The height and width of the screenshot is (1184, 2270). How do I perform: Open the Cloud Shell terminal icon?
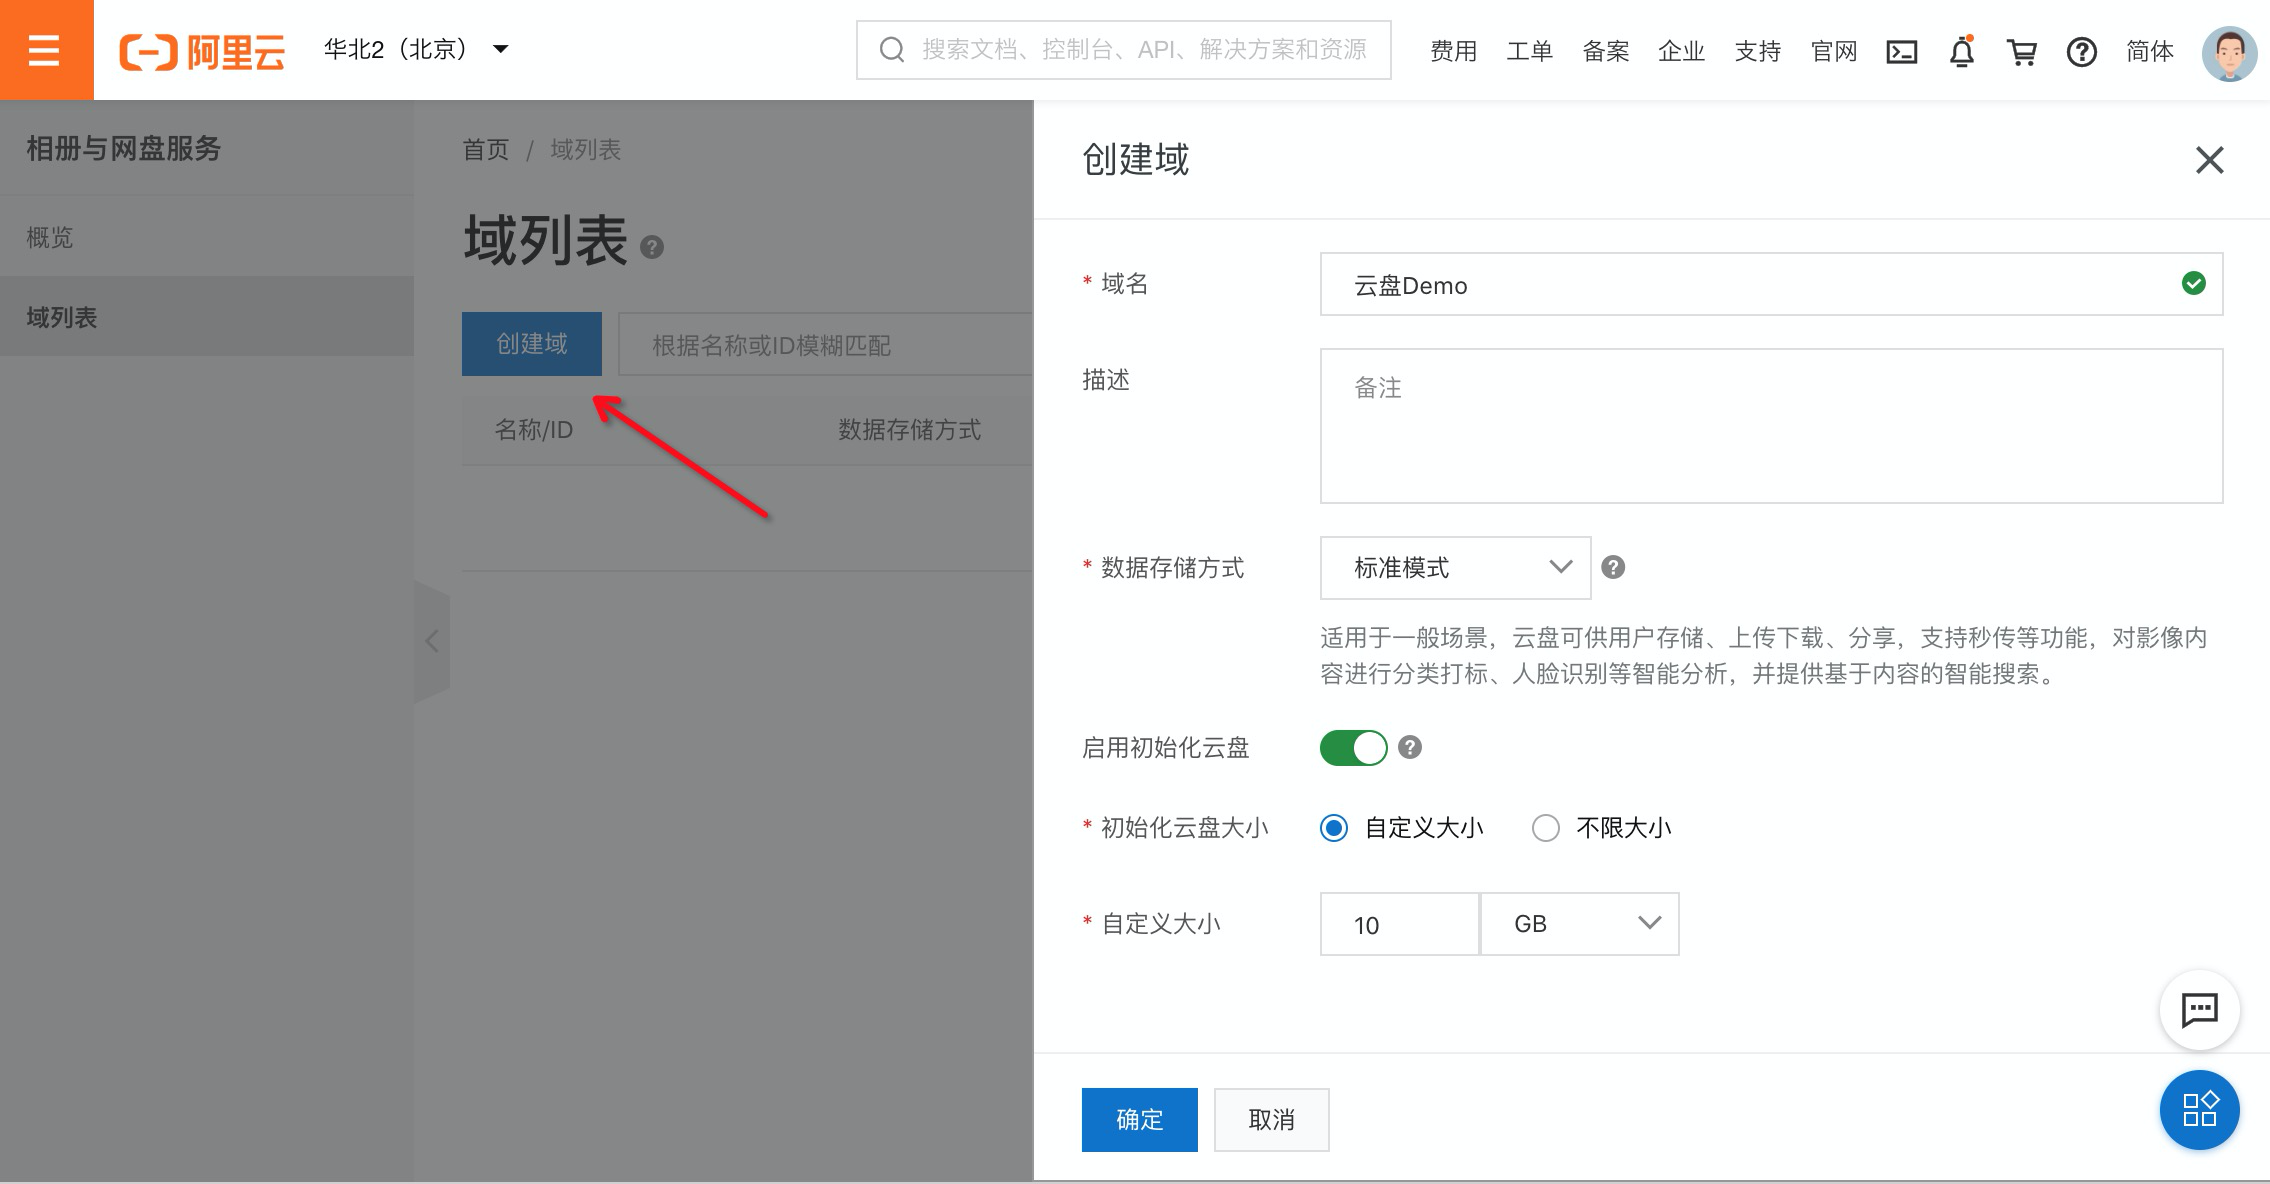pyautogui.click(x=1901, y=51)
